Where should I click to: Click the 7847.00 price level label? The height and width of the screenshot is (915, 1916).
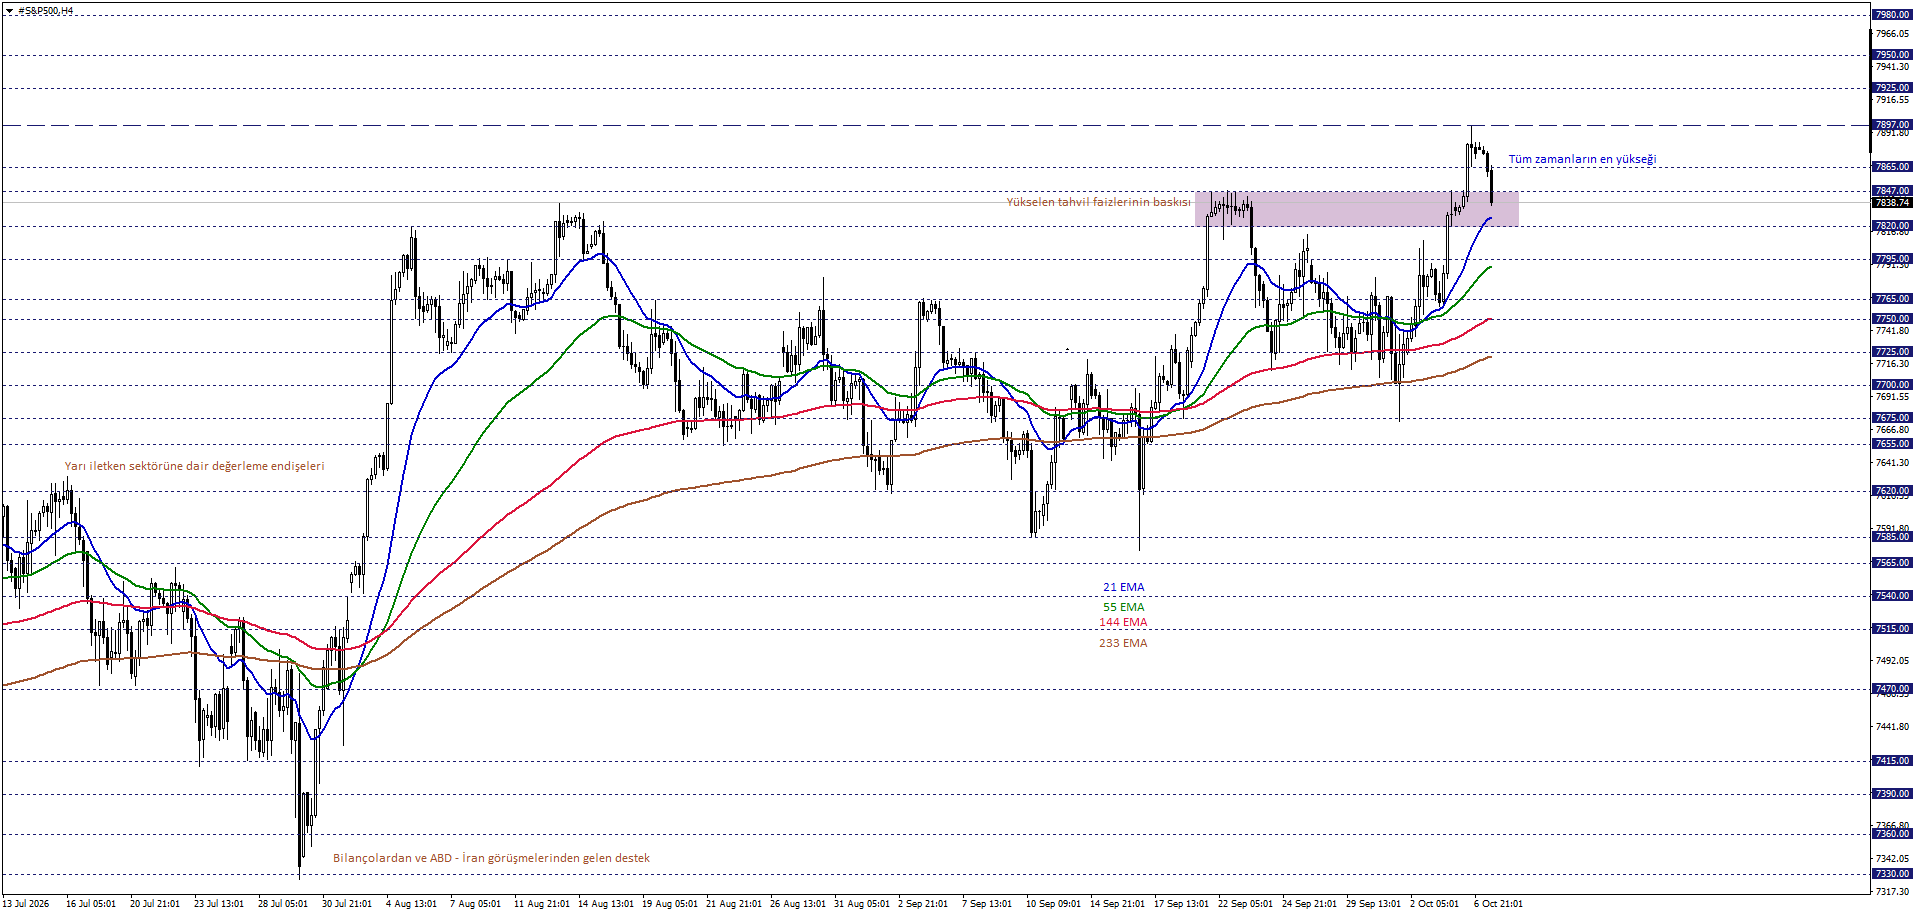point(1892,191)
